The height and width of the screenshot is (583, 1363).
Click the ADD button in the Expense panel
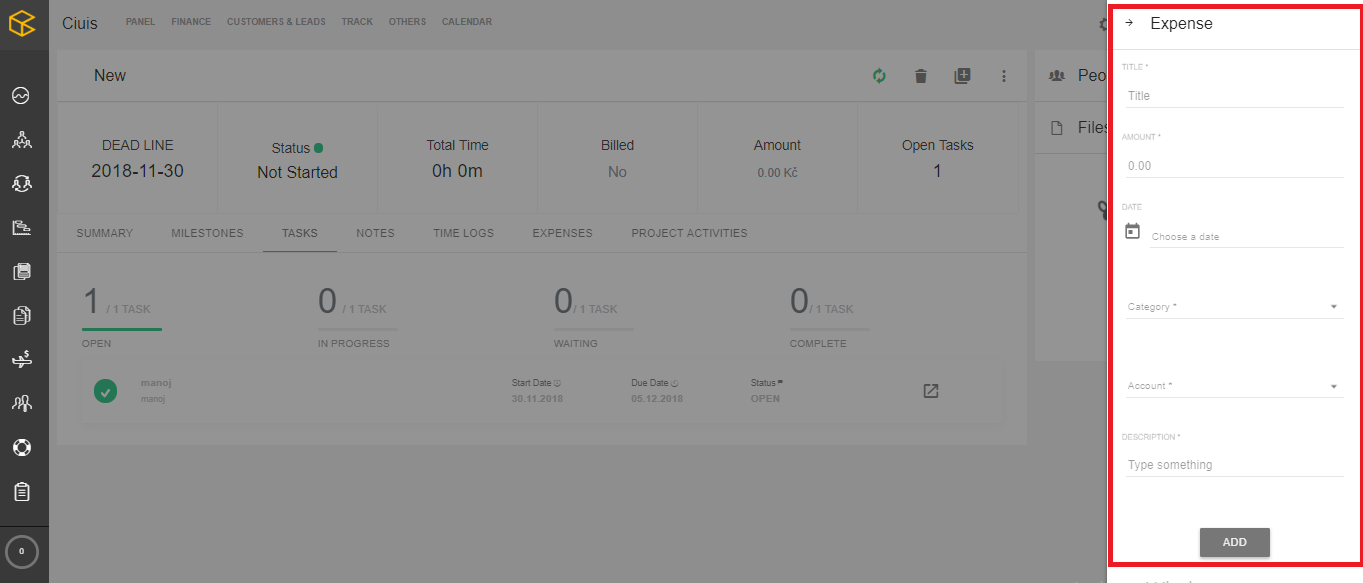[1235, 542]
